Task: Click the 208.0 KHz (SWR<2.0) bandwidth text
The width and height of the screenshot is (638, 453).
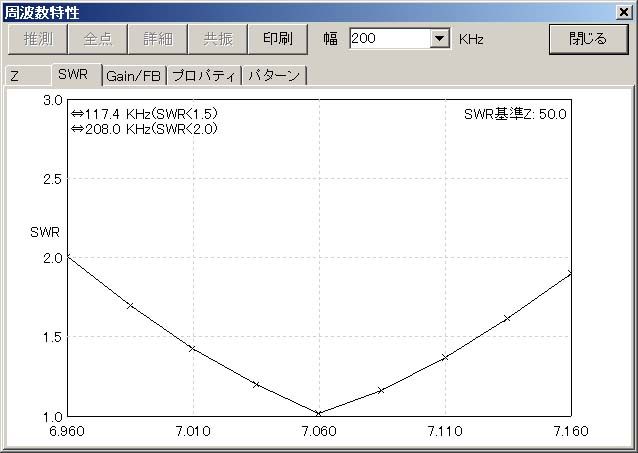Action: (x=144, y=129)
